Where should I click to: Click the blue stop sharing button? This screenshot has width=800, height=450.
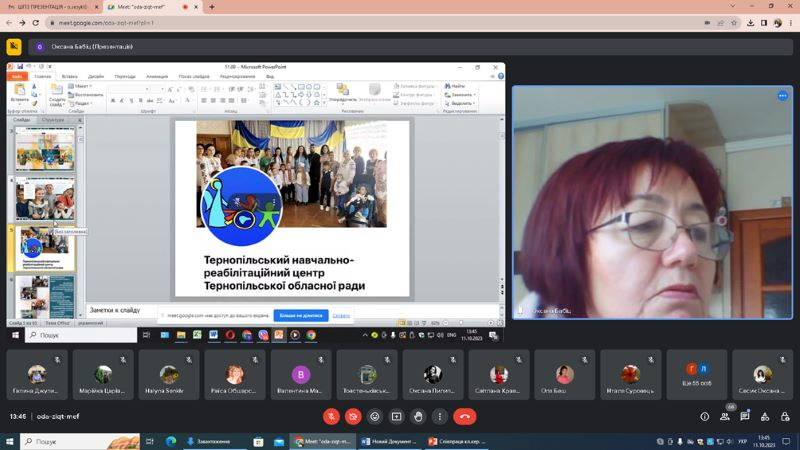pyautogui.click(x=301, y=315)
